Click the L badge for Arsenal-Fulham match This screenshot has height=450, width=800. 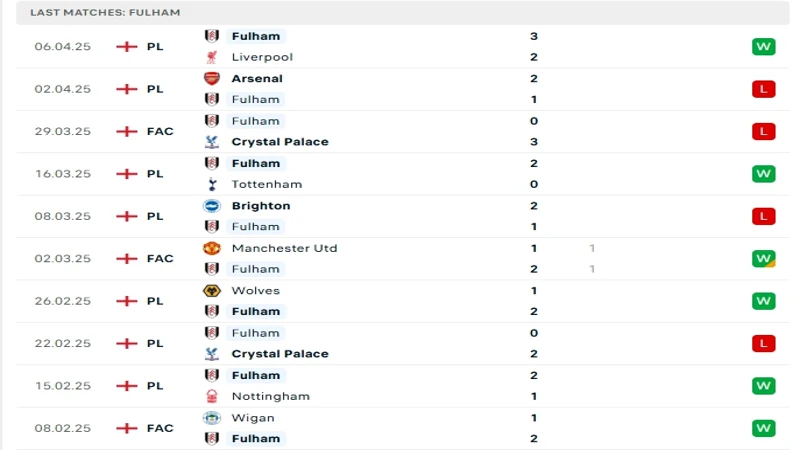click(763, 89)
